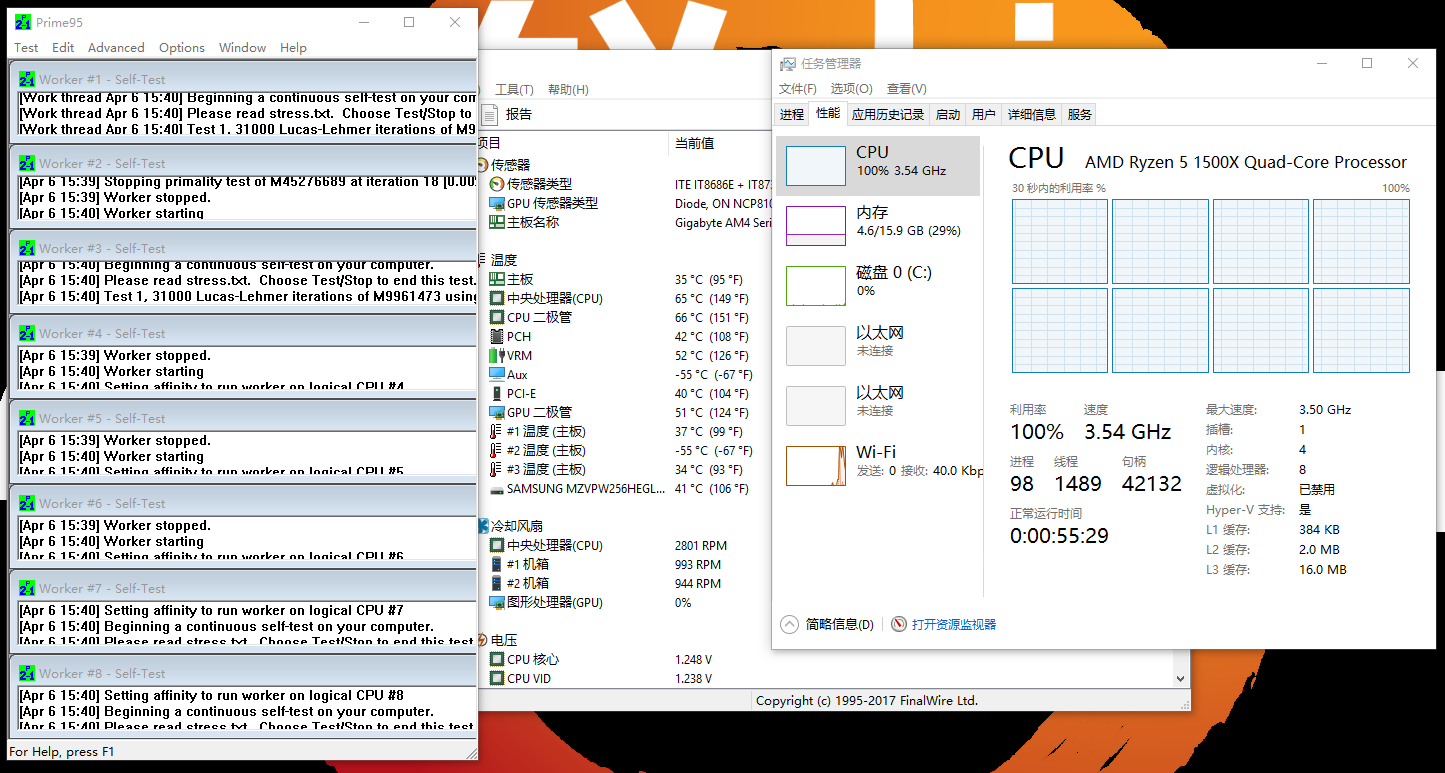The height and width of the screenshot is (773, 1445).
Task: Switch to the 应用历史记录 tab
Action: tap(888, 114)
